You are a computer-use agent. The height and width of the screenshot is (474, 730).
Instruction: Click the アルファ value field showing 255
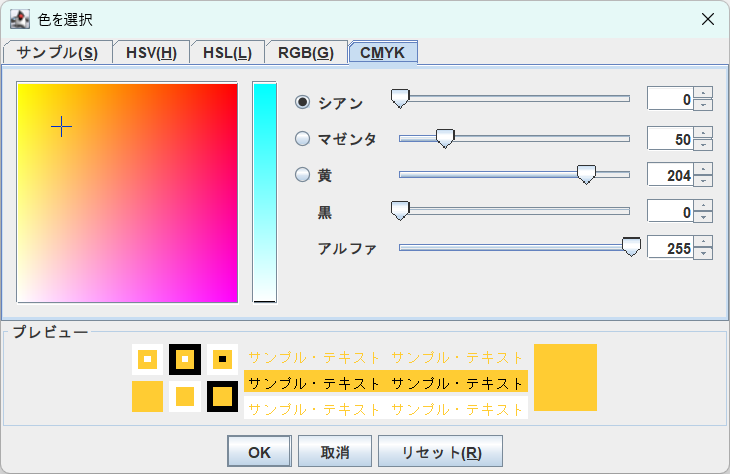pos(670,248)
